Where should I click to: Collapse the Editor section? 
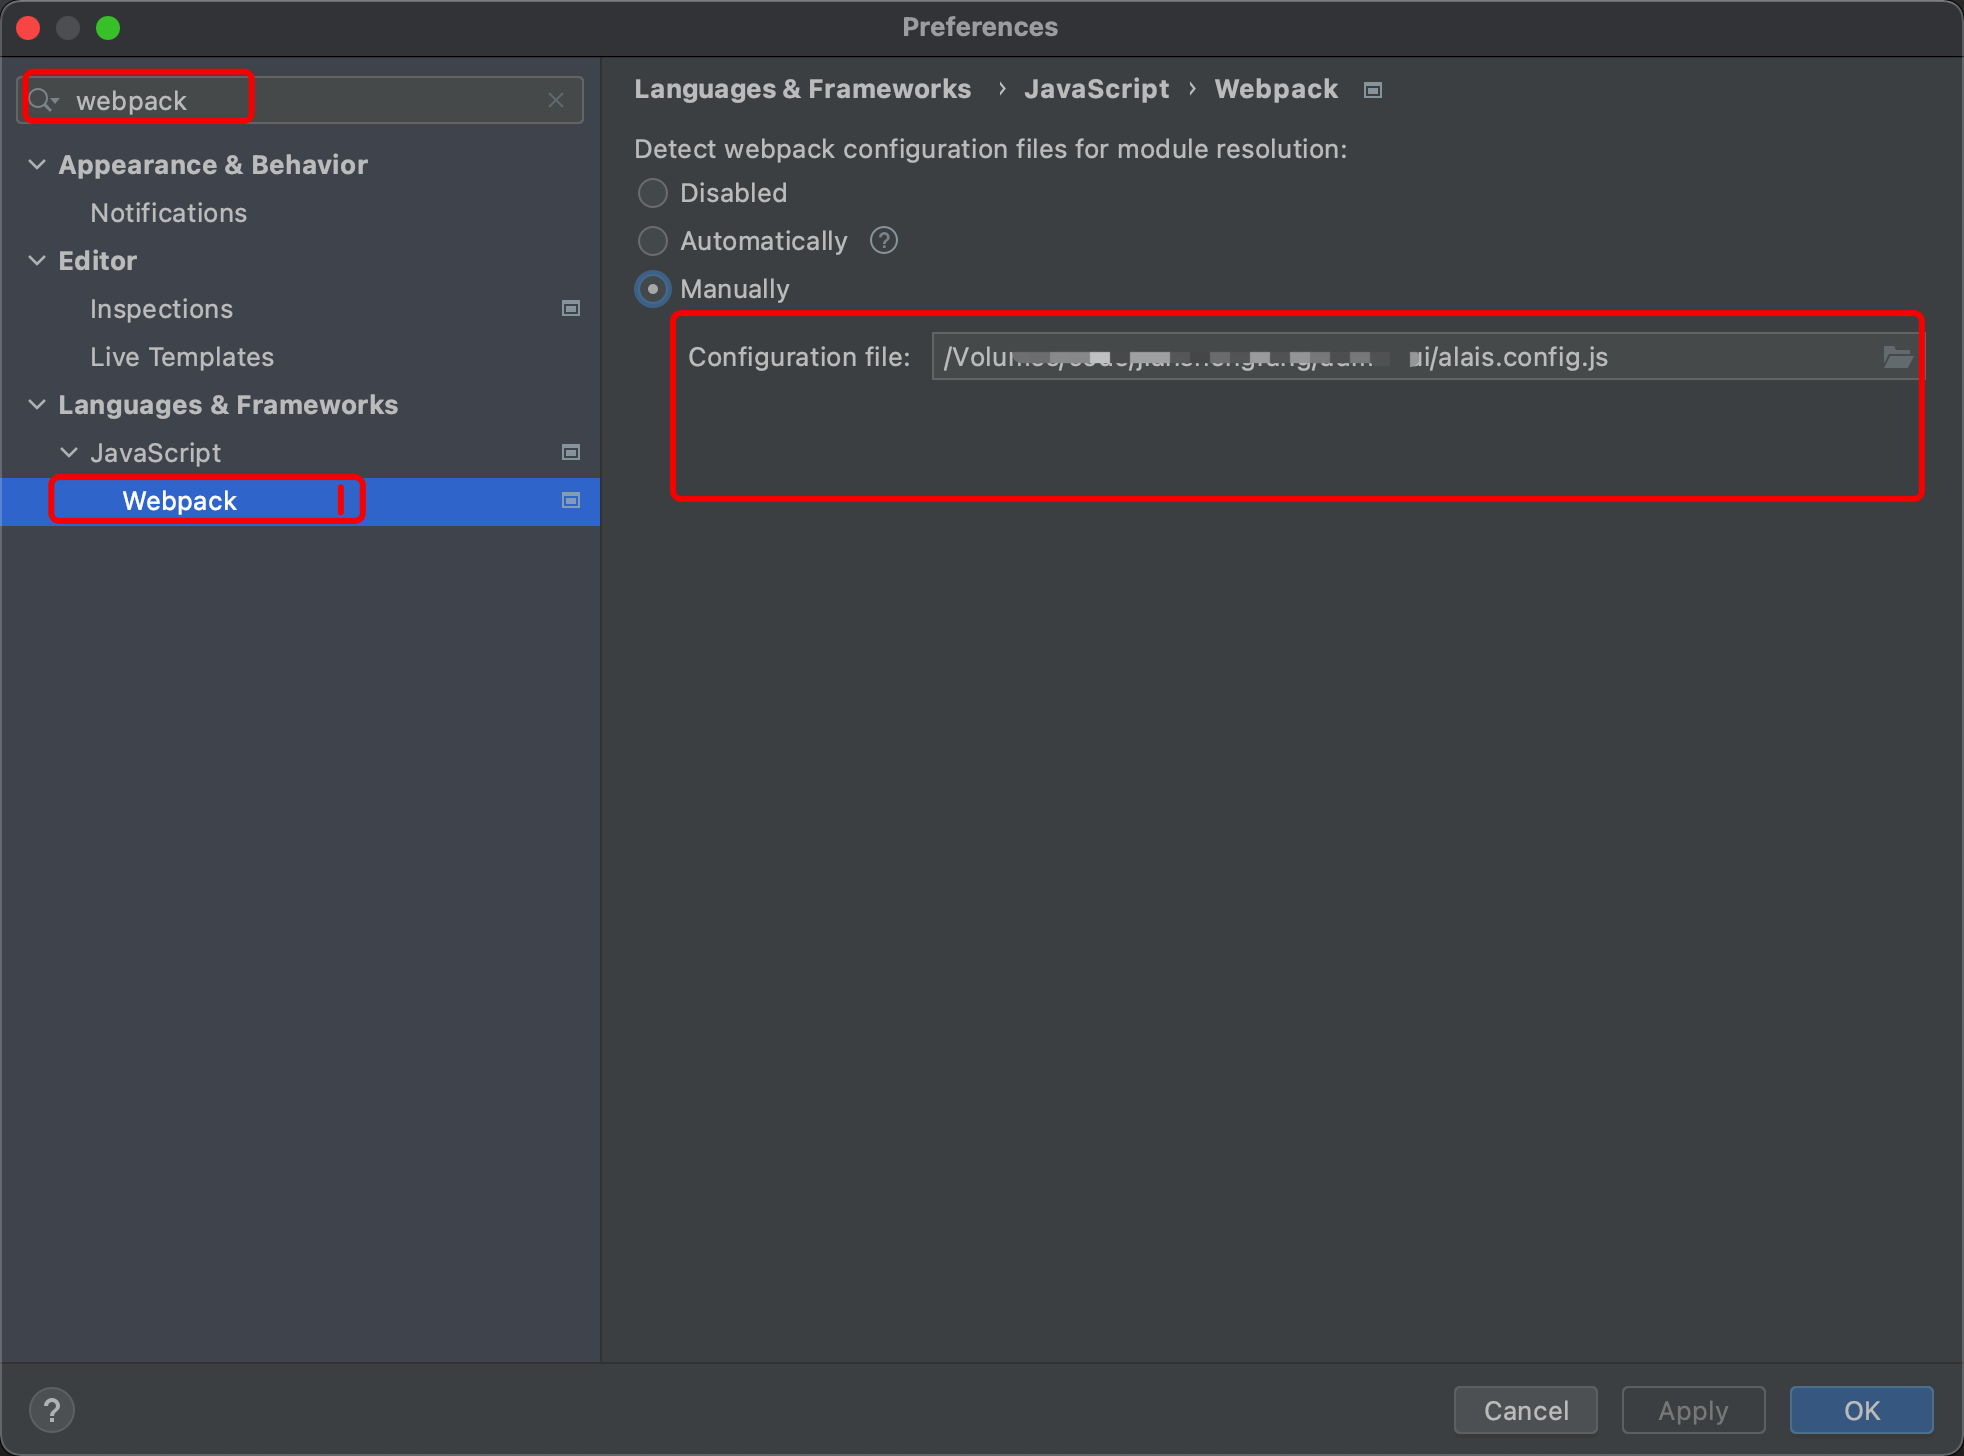tap(37, 260)
